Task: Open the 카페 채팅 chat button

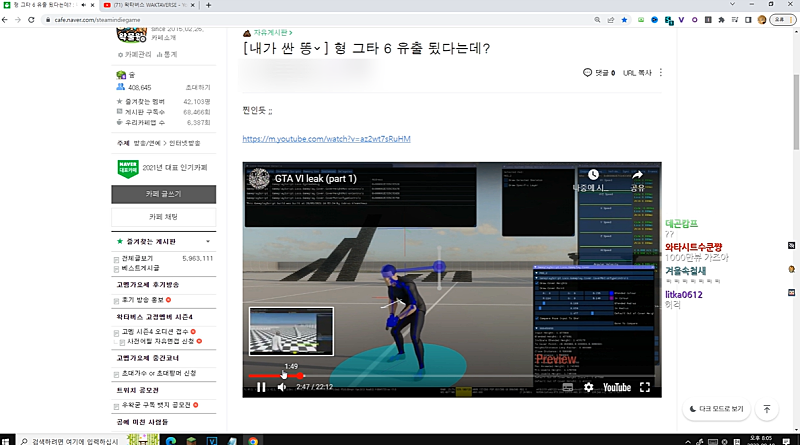Action: tap(163, 217)
